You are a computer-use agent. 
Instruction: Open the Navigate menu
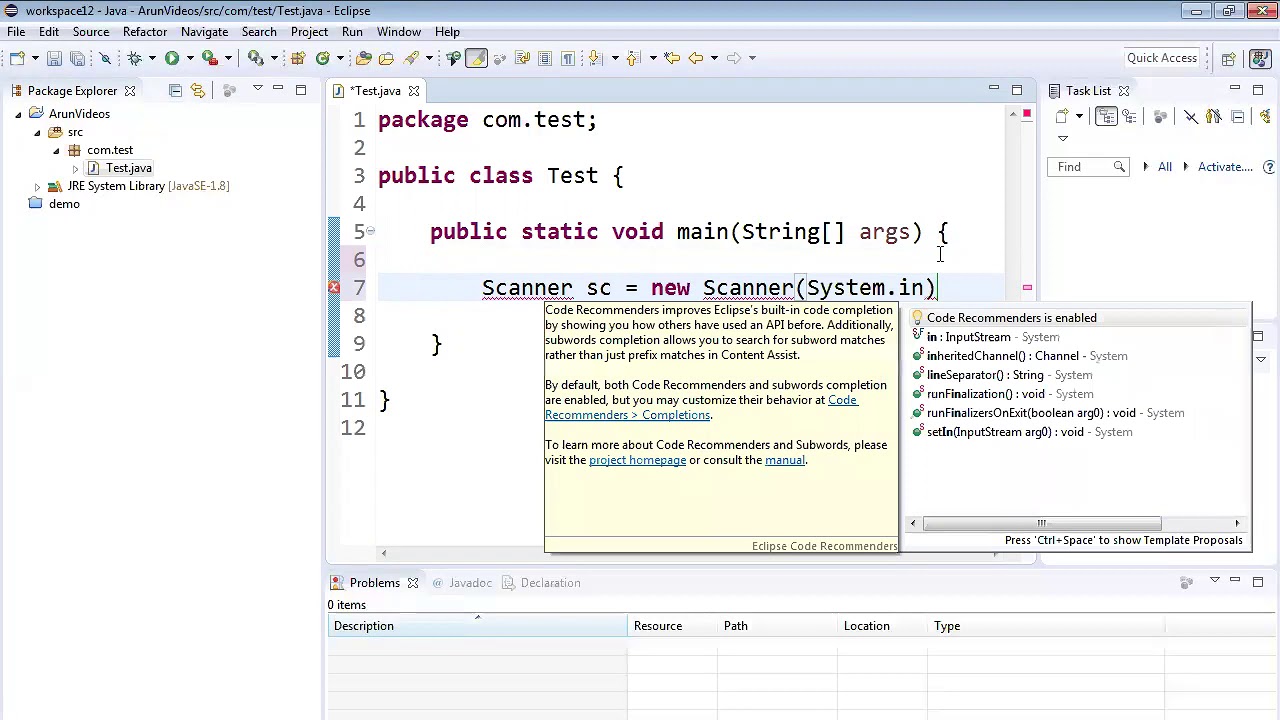coord(204,32)
